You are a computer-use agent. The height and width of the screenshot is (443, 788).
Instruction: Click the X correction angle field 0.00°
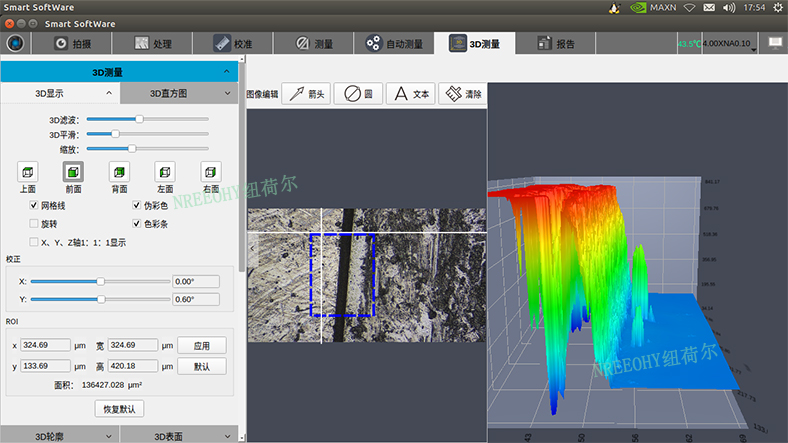[x=196, y=281]
